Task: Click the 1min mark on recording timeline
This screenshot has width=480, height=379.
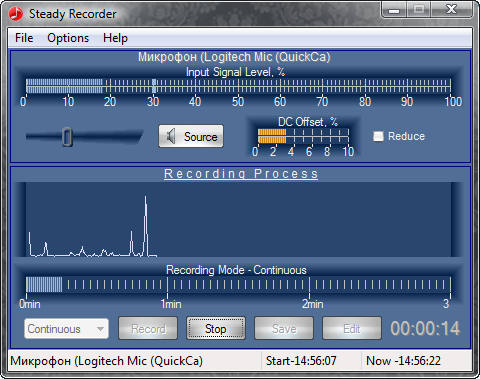Action: [171, 304]
